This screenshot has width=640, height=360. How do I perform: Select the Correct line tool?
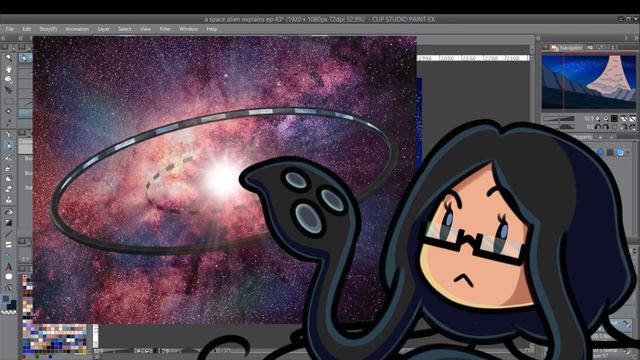coord(9,288)
